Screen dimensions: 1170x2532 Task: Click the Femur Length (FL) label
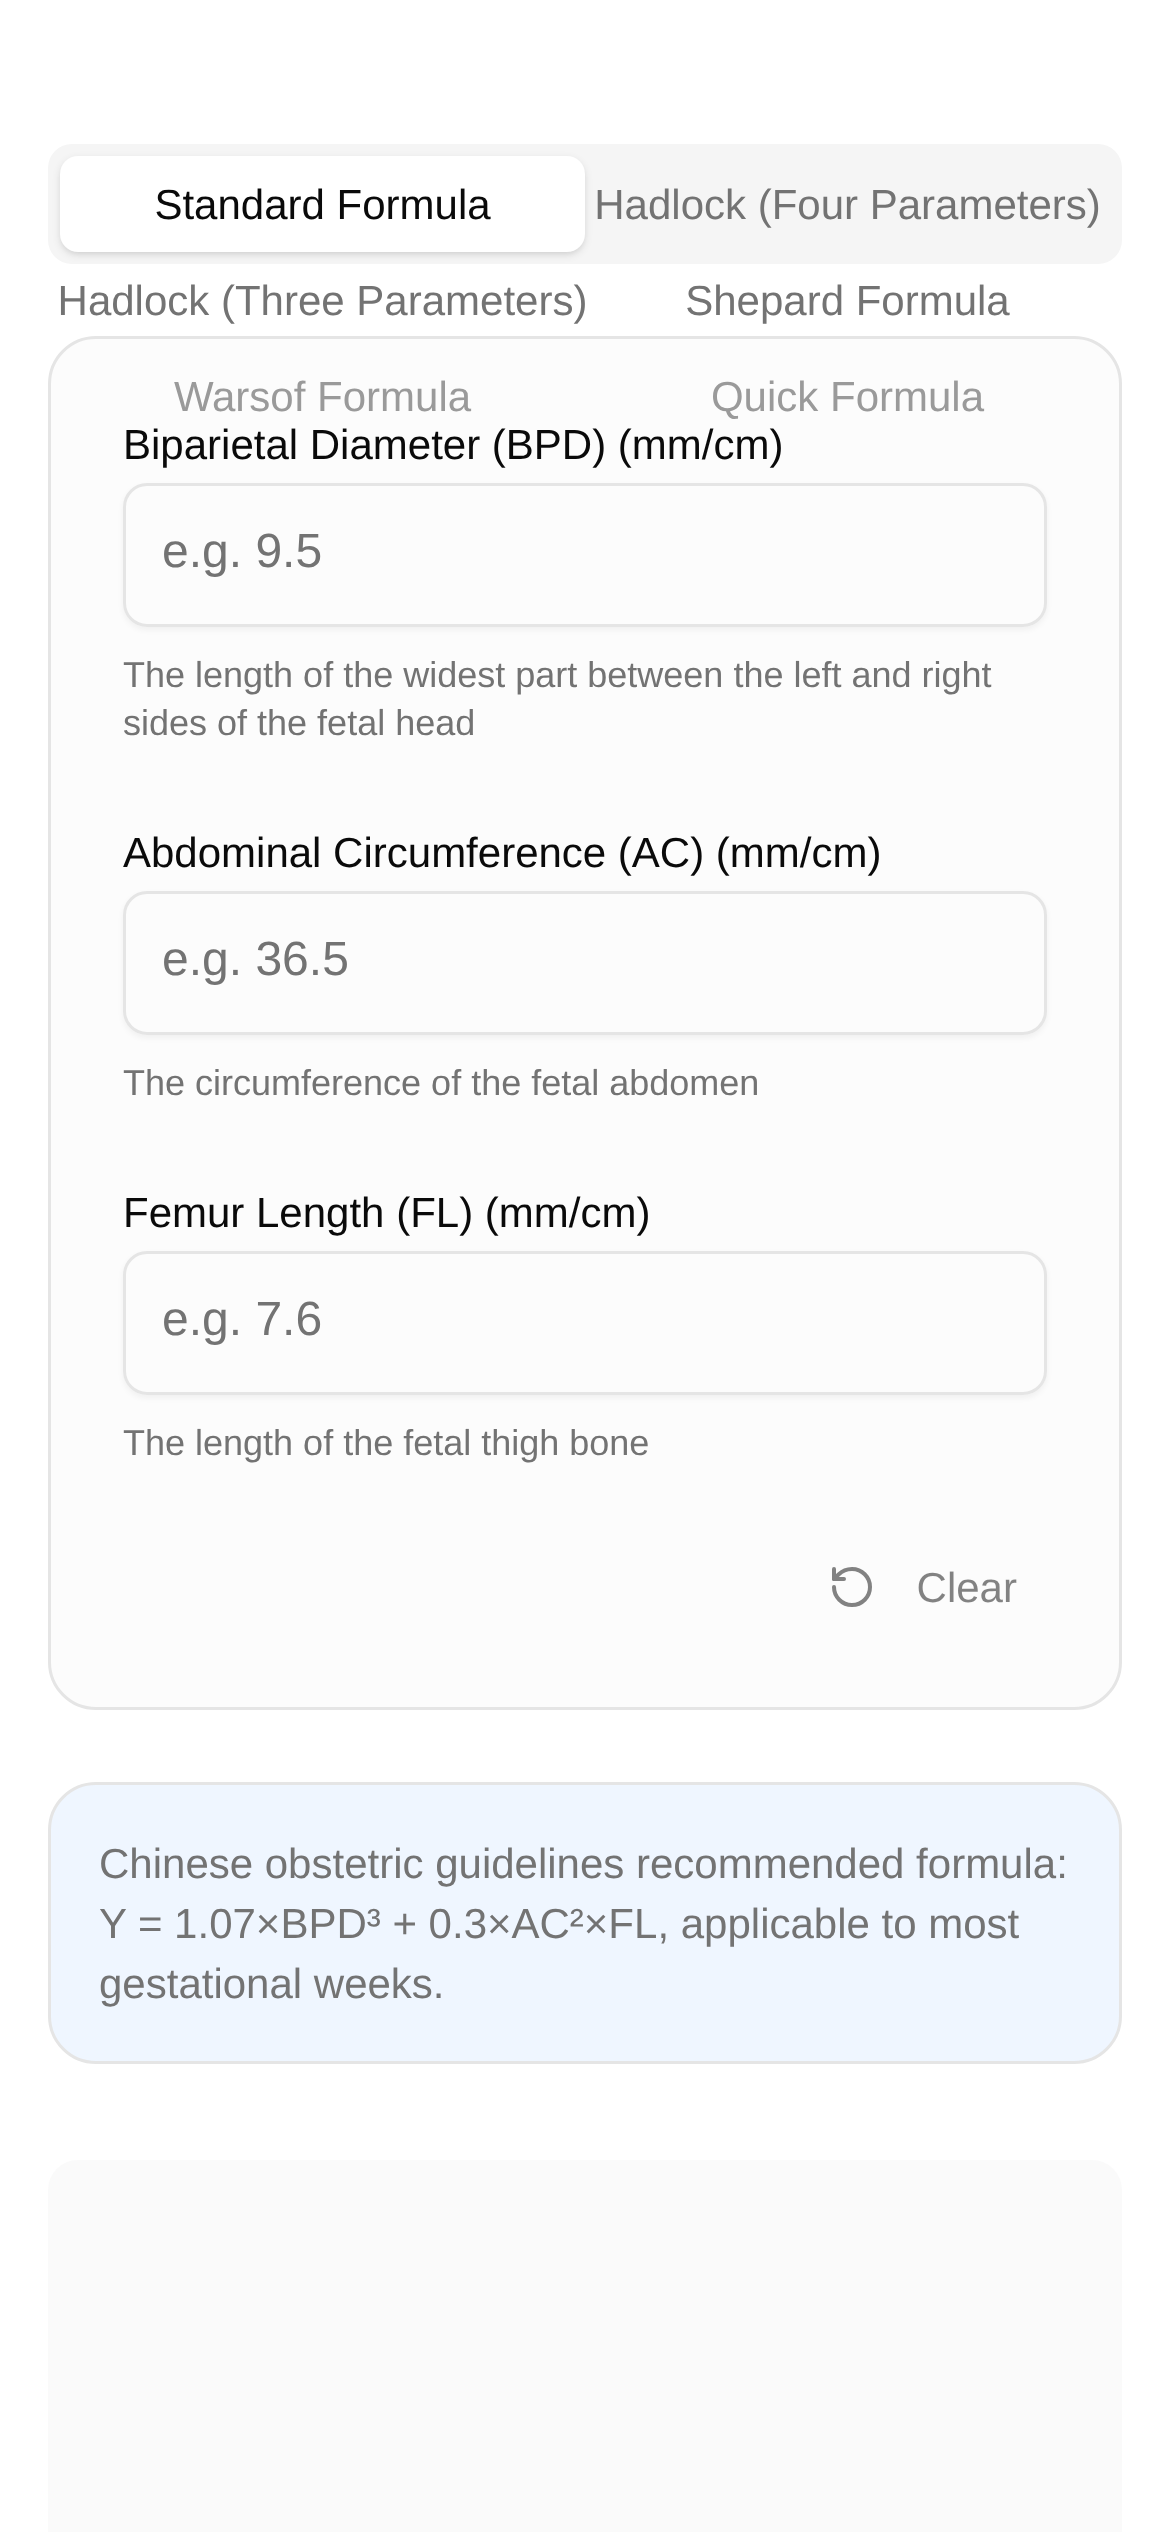386,1213
